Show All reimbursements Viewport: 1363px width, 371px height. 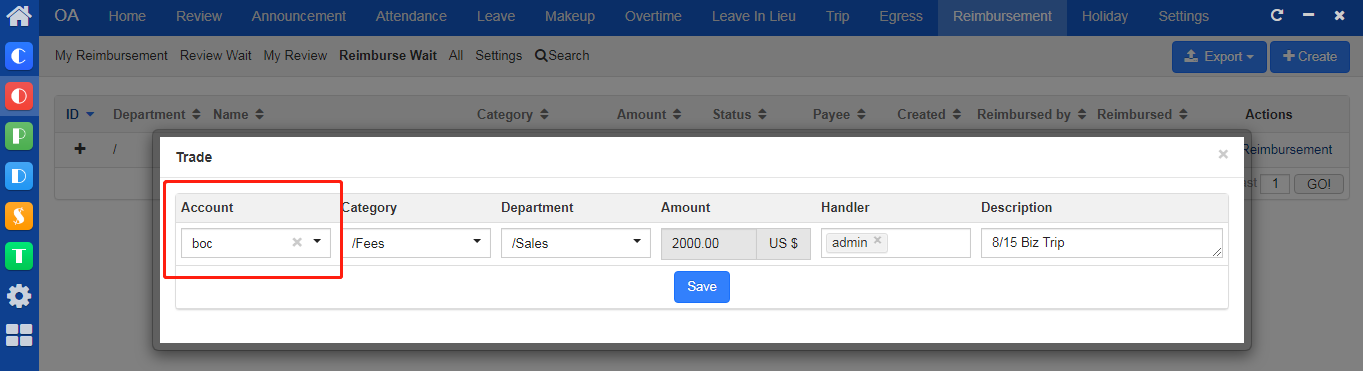click(456, 56)
